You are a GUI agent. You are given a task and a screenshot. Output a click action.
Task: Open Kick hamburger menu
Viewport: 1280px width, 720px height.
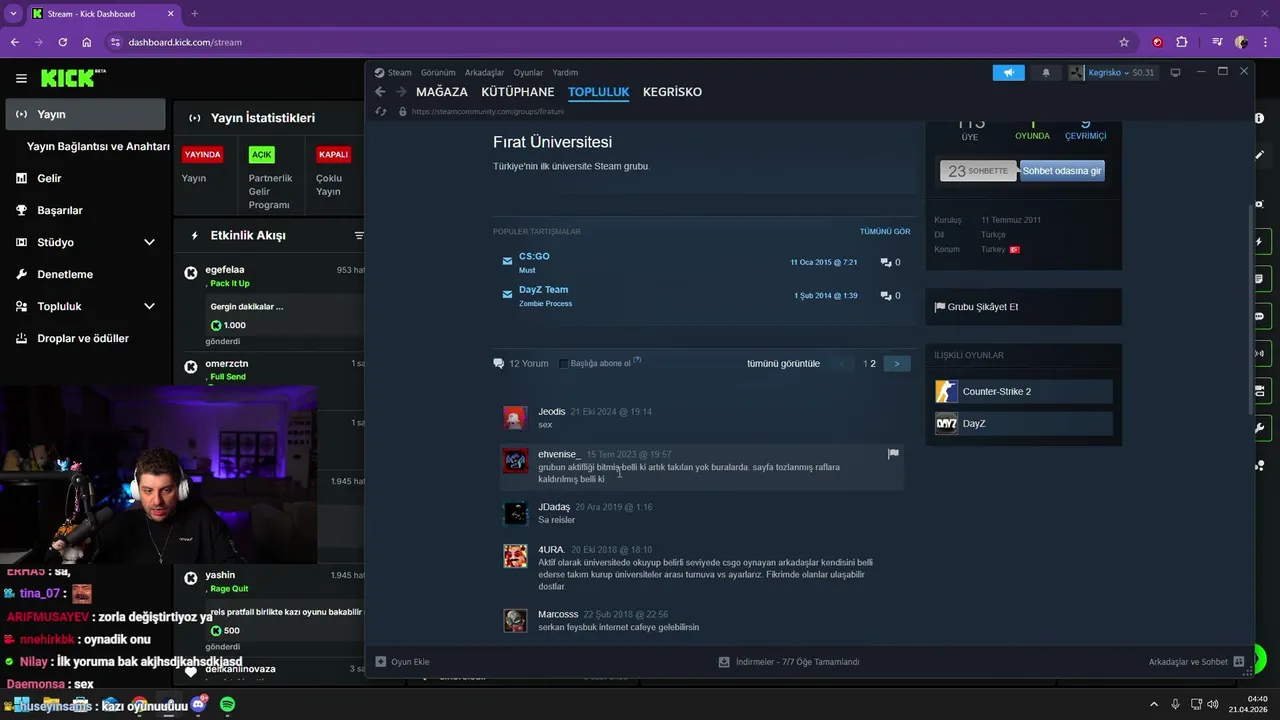coord(21,78)
